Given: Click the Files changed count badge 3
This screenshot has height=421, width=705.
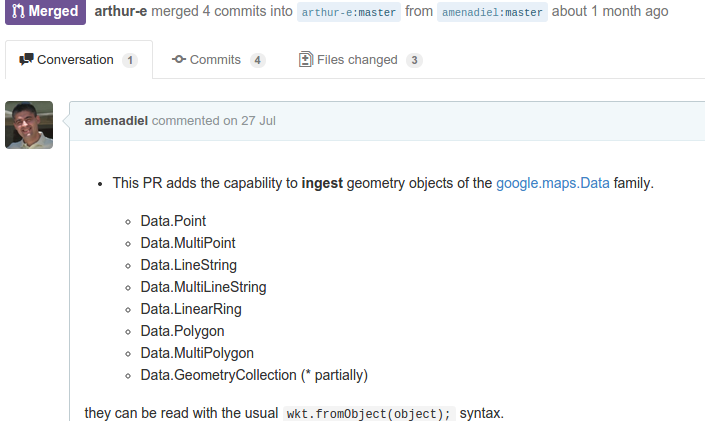Looking at the screenshot, I should tap(414, 60).
